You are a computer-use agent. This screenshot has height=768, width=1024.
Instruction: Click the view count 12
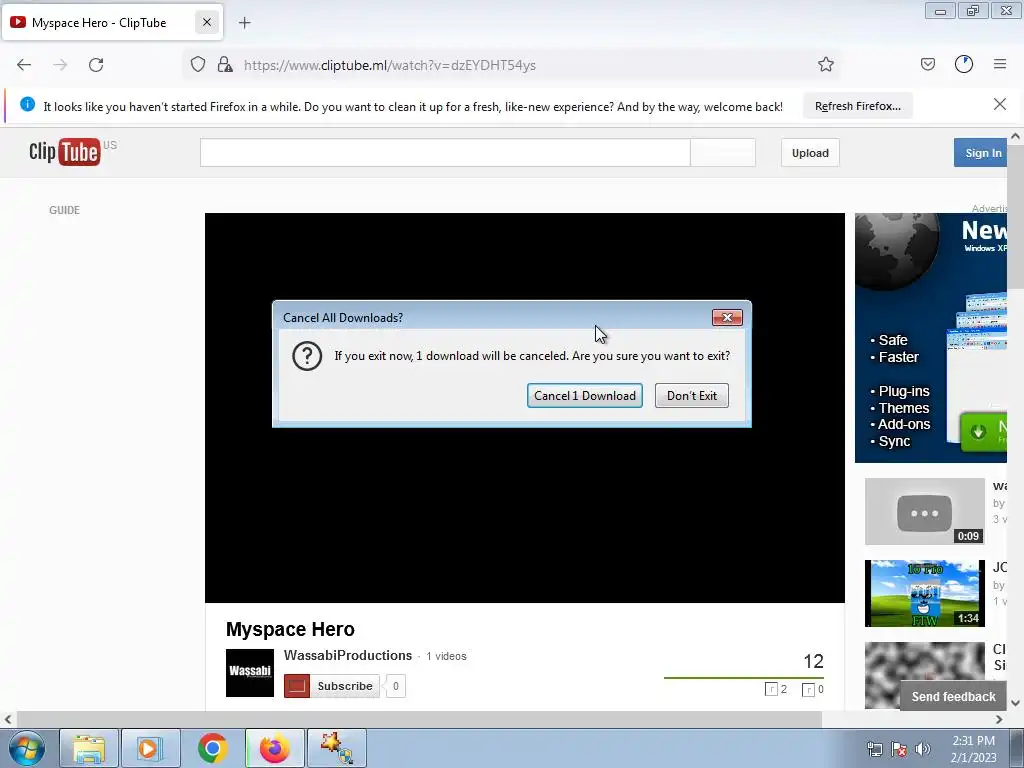(813, 662)
